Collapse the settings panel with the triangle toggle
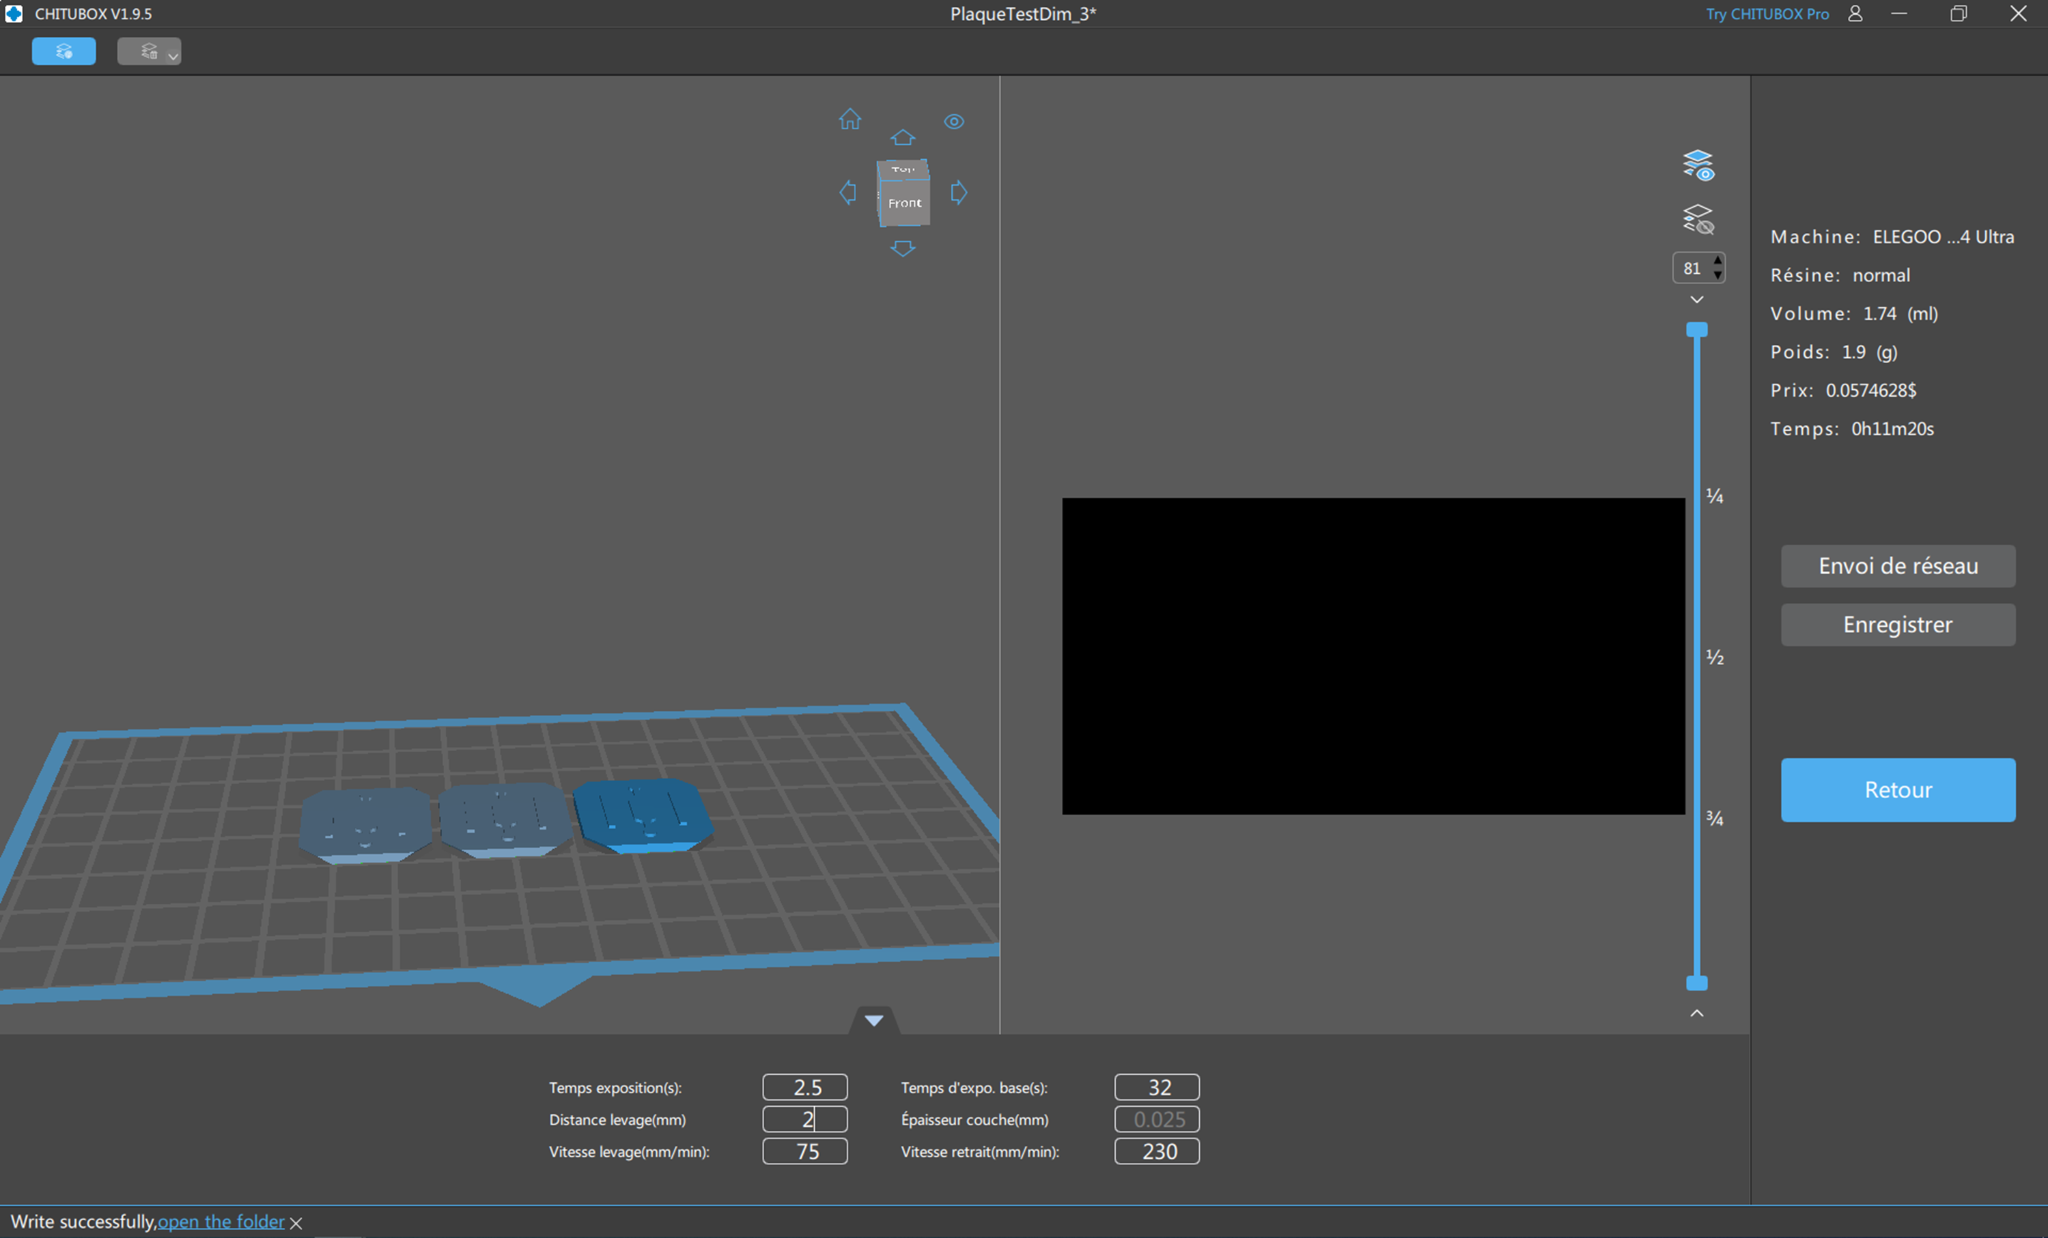The width and height of the screenshot is (2048, 1238). click(874, 1021)
